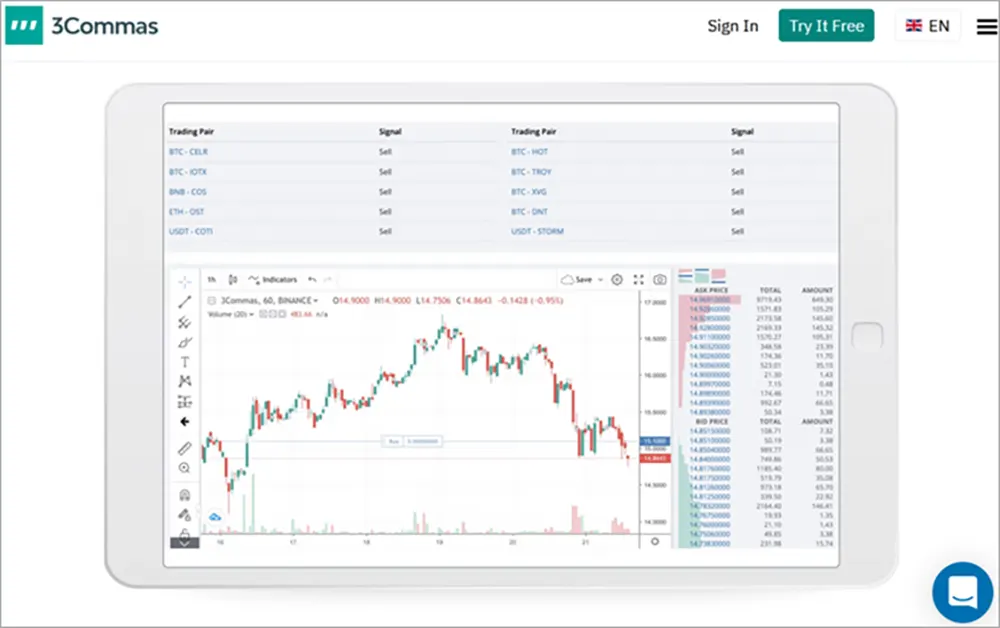Open the live chat widget
1000x628 pixels.
pyautogui.click(x=962, y=592)
